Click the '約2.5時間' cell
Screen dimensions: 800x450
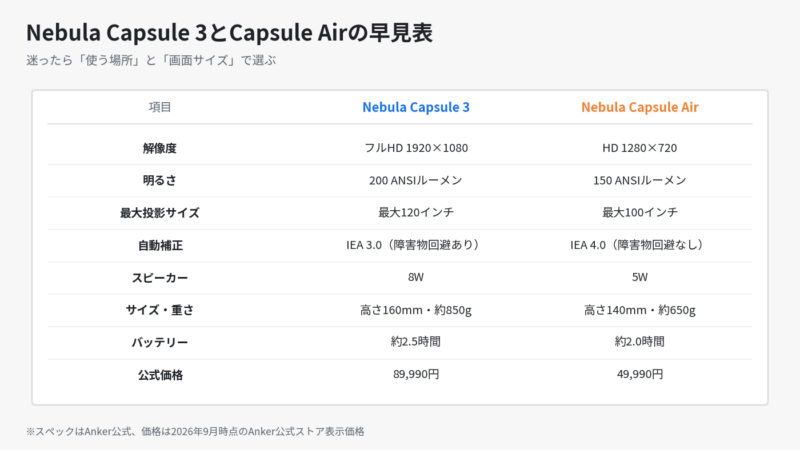tap(416, 342)
